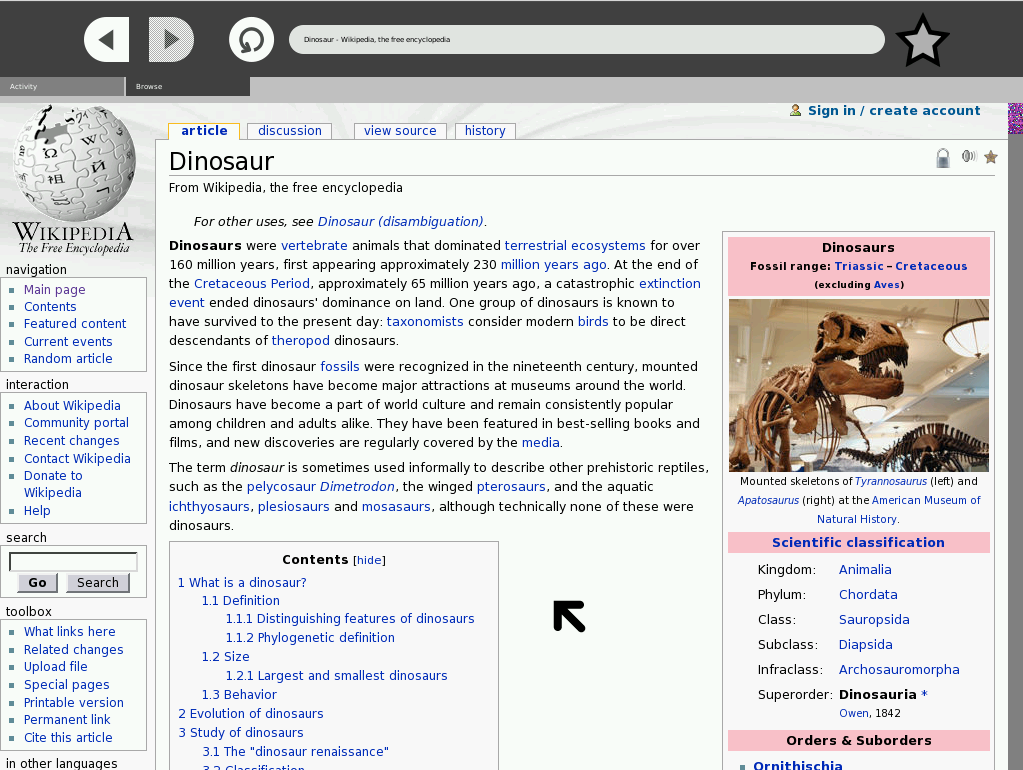Select the view source tab
Viewport: 1023px width, 770px height.
pos(400,131)
